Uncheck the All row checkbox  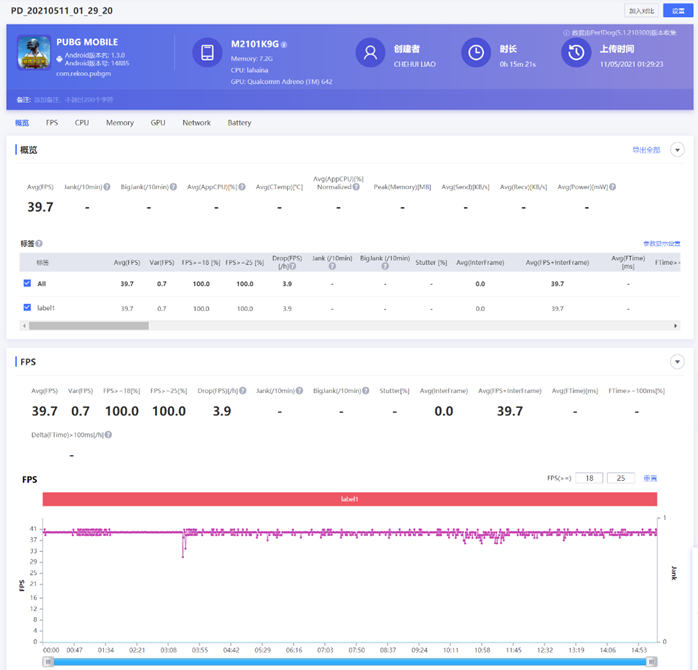tap(27, 284)
